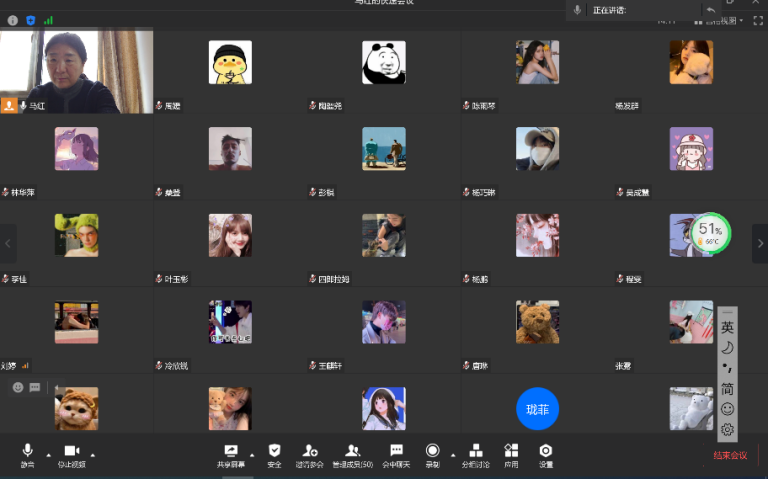Toggle the IME 英 English input mode
The image size is (768, 479).
click(x=727, y=326)
